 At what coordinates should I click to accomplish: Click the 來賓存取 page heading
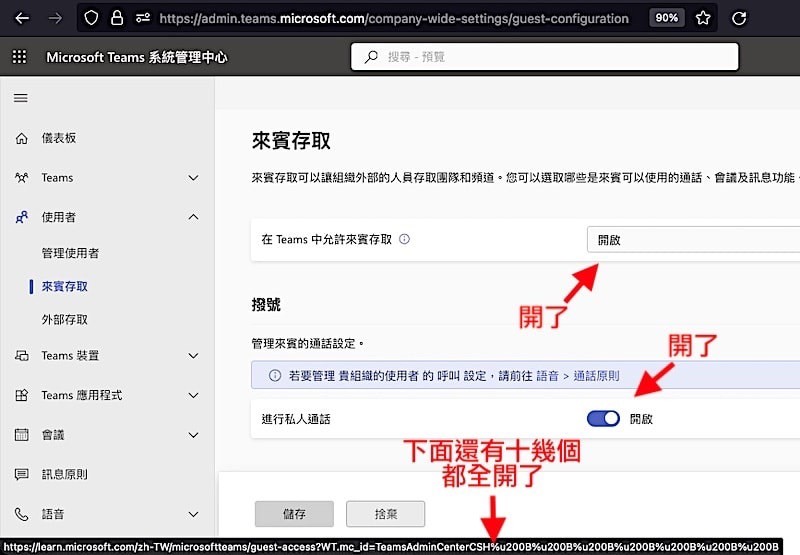tap(291, 141)
